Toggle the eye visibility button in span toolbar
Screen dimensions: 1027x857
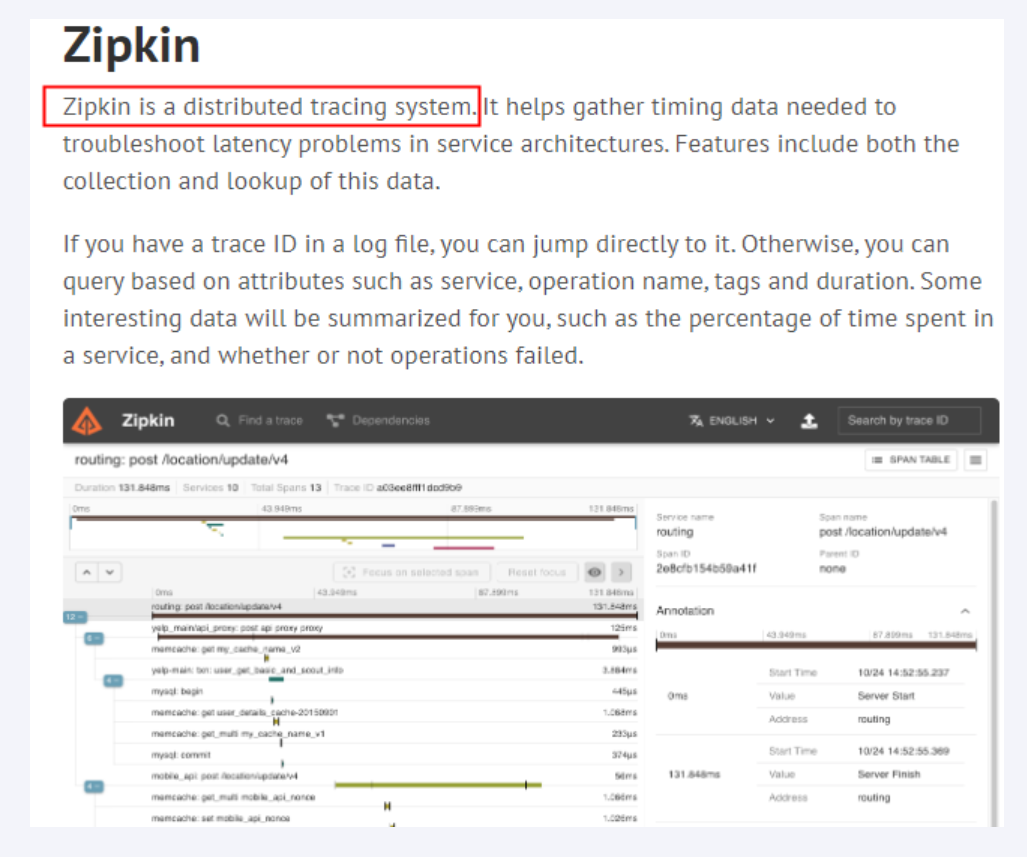tap(595, 572)
